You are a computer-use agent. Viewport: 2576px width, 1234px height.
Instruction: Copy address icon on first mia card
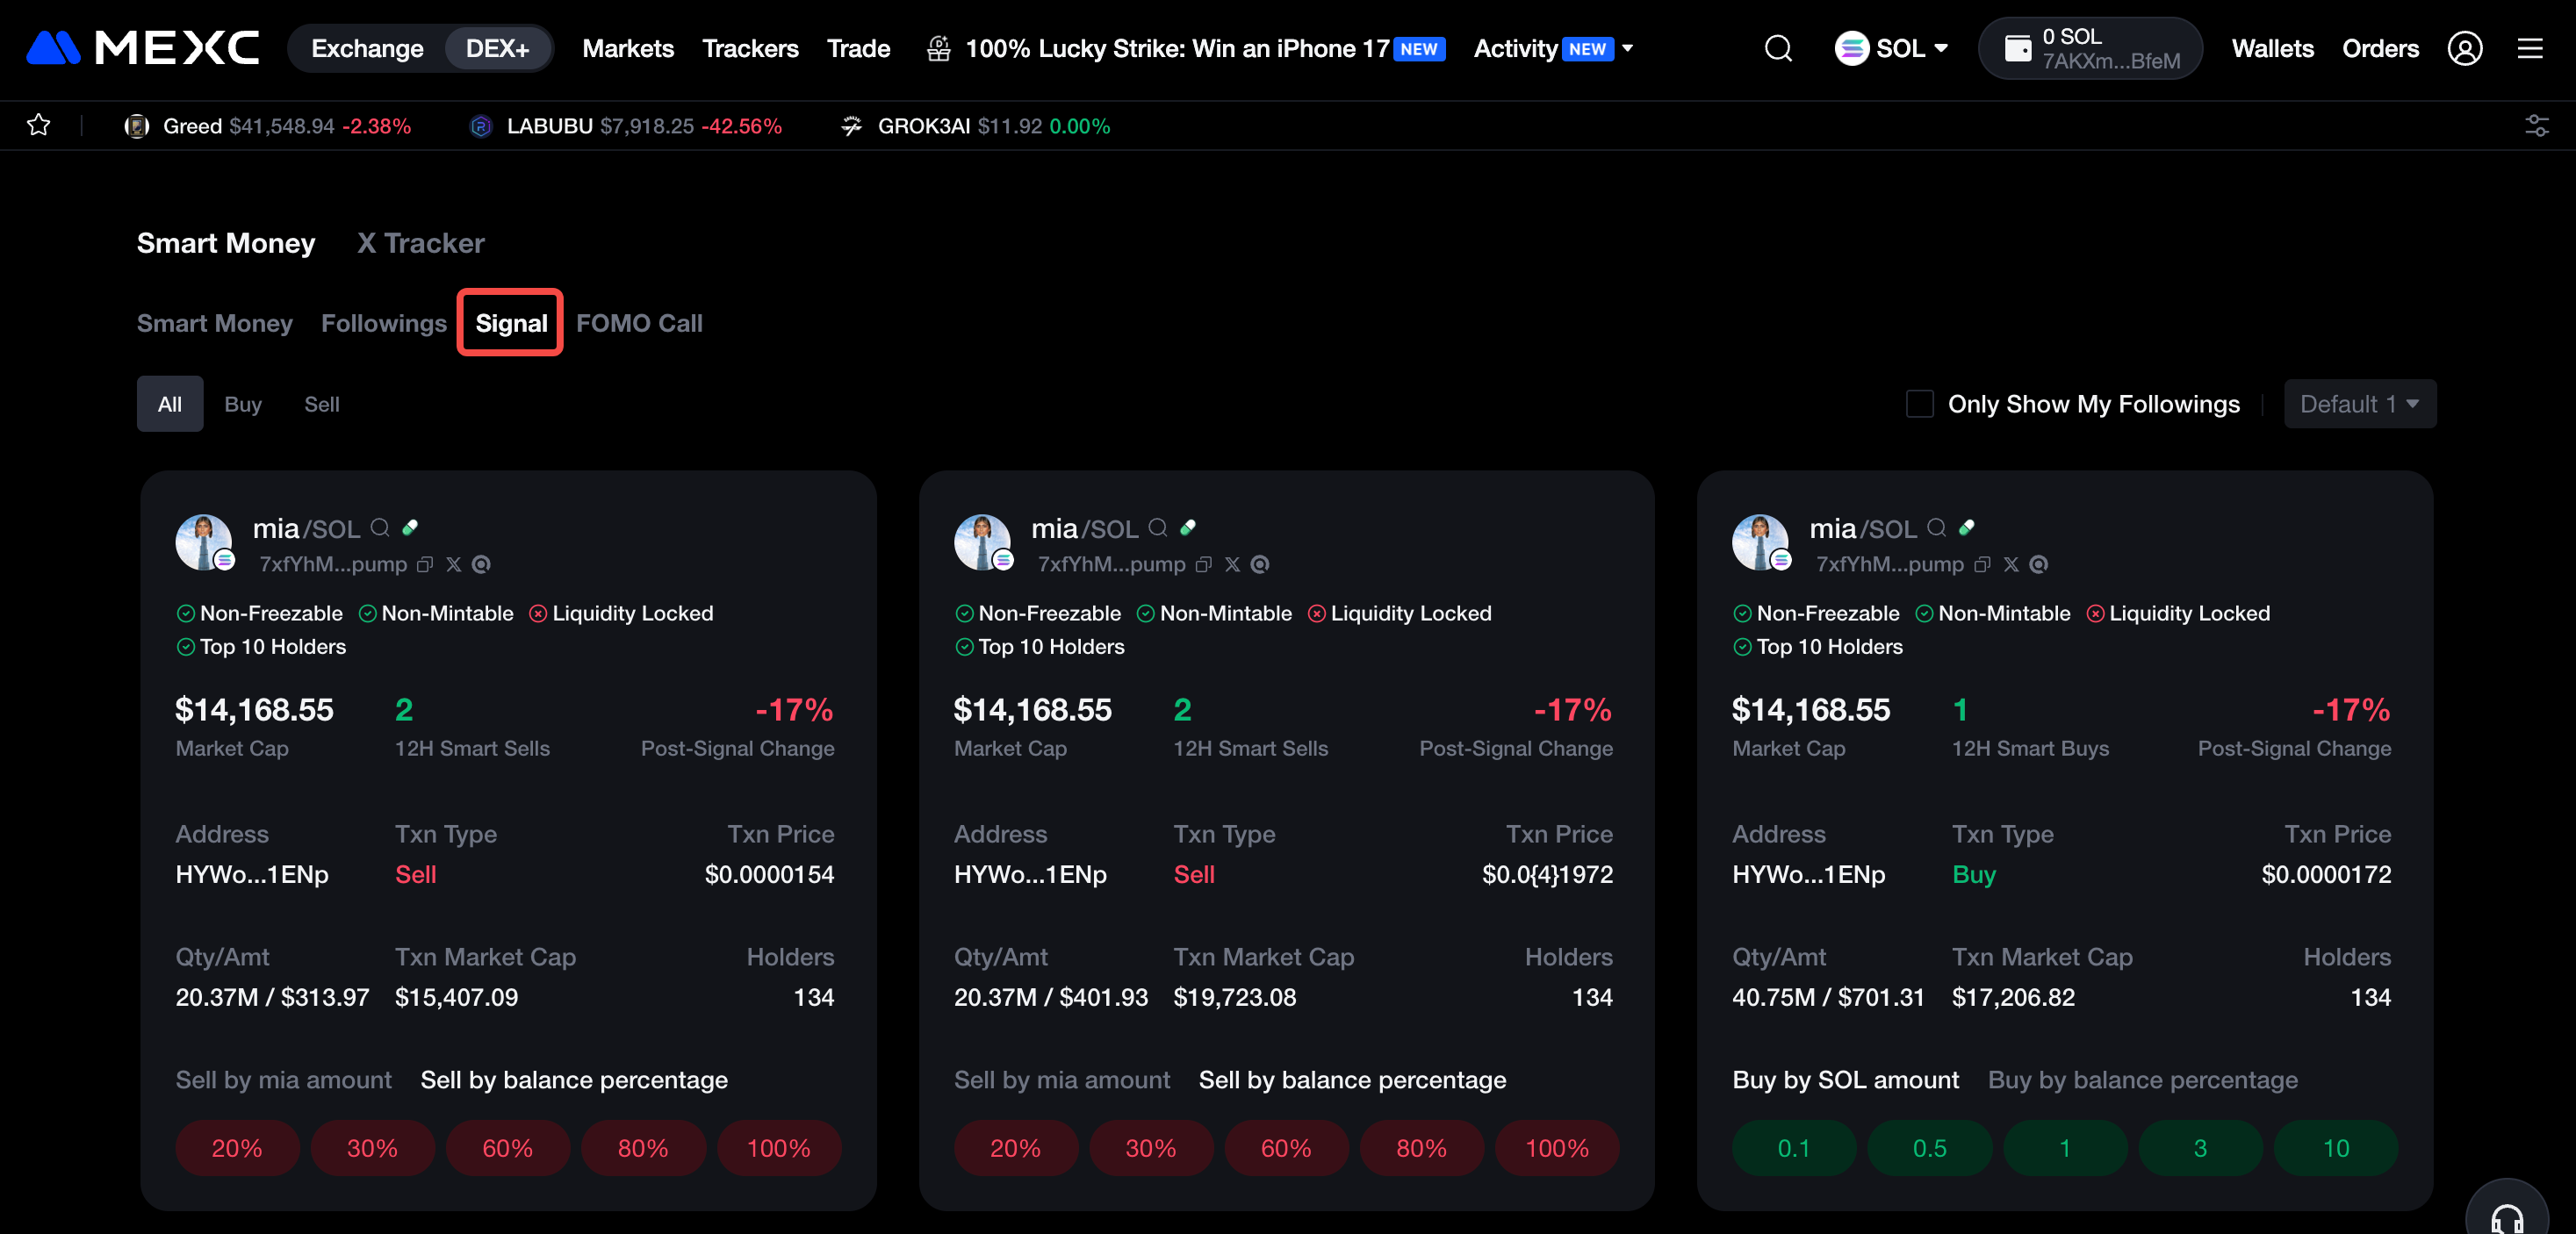(x=425, y=564)
